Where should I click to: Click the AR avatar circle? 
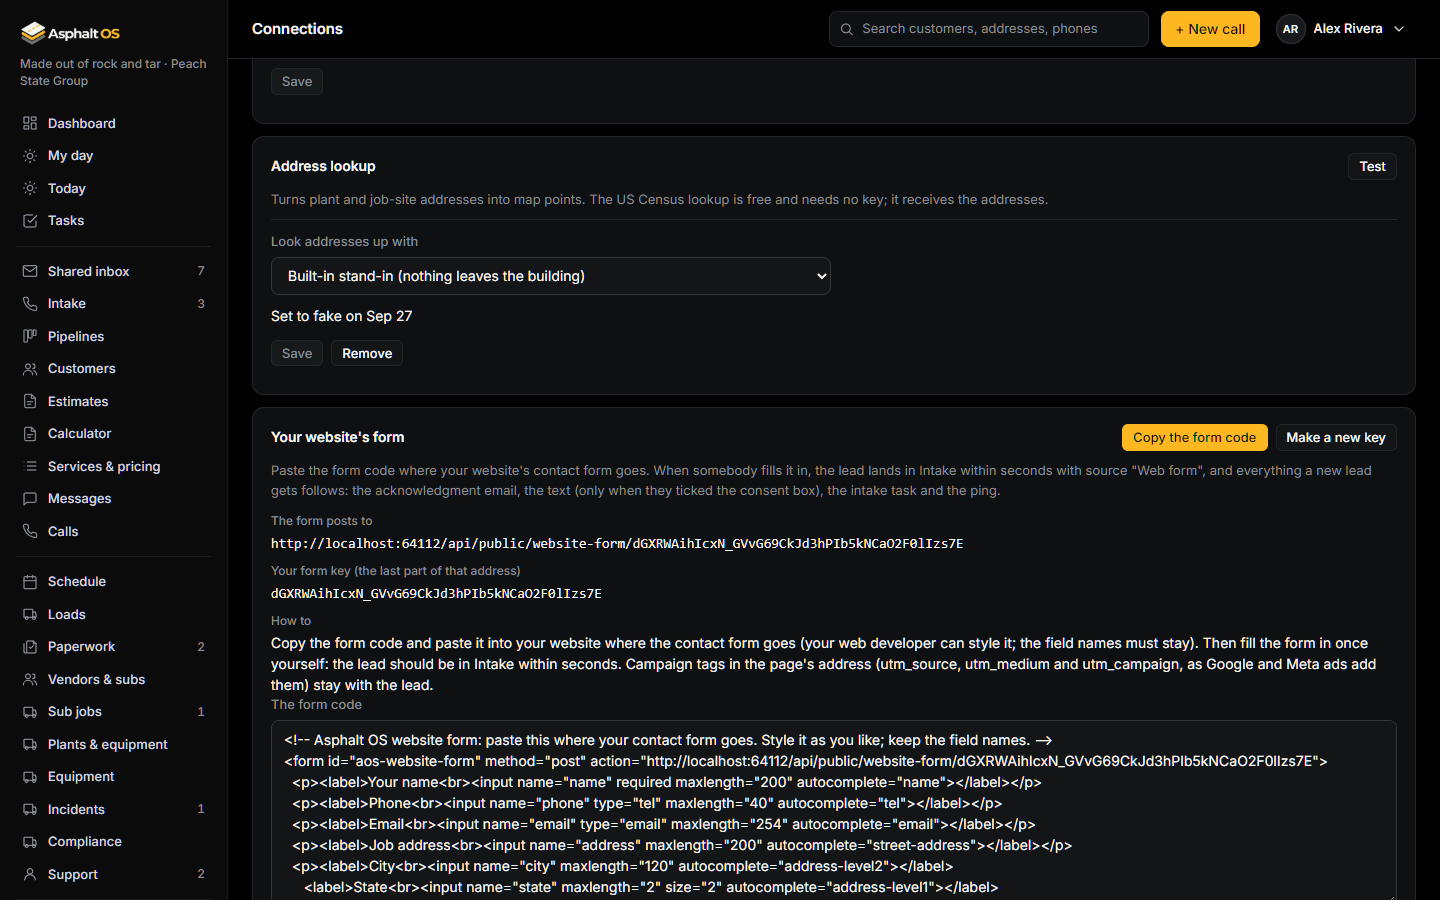tap(1290, 29)
